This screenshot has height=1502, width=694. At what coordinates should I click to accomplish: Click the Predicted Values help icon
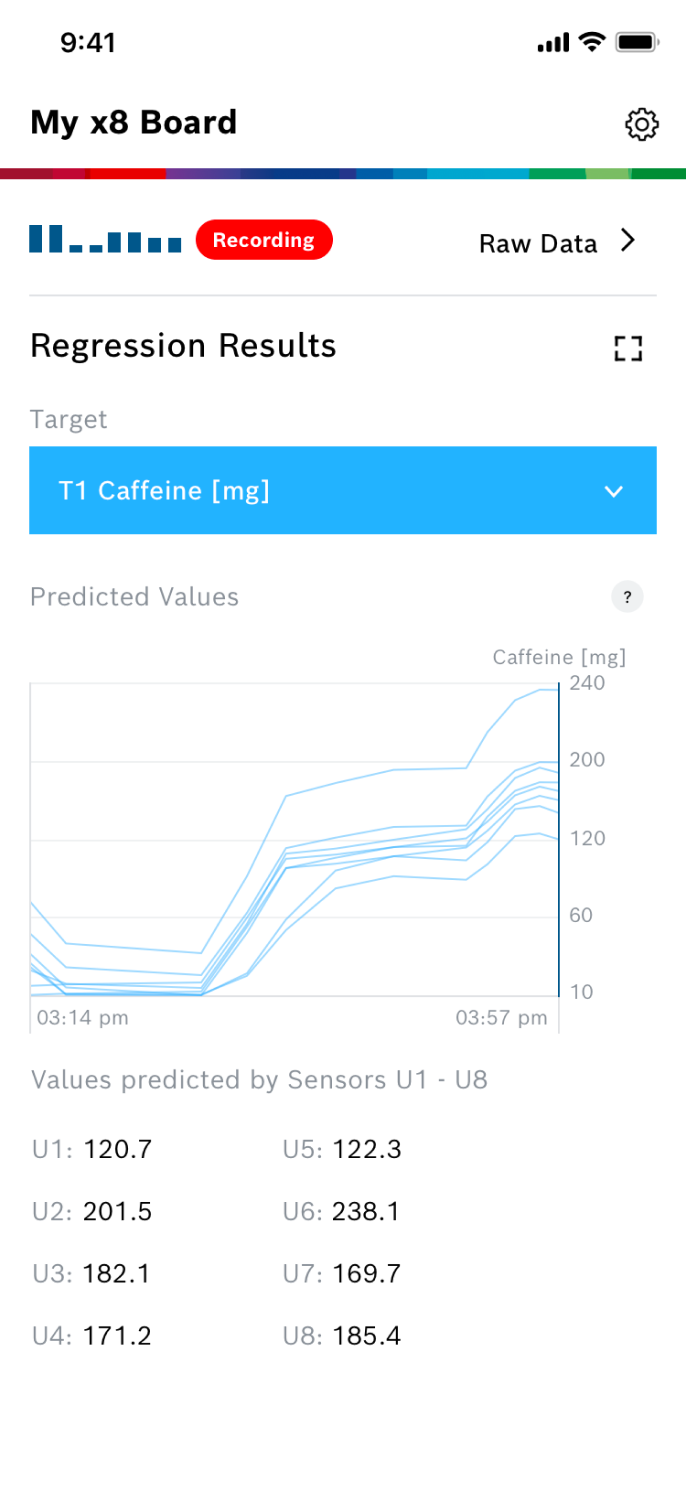click(627, 597)
